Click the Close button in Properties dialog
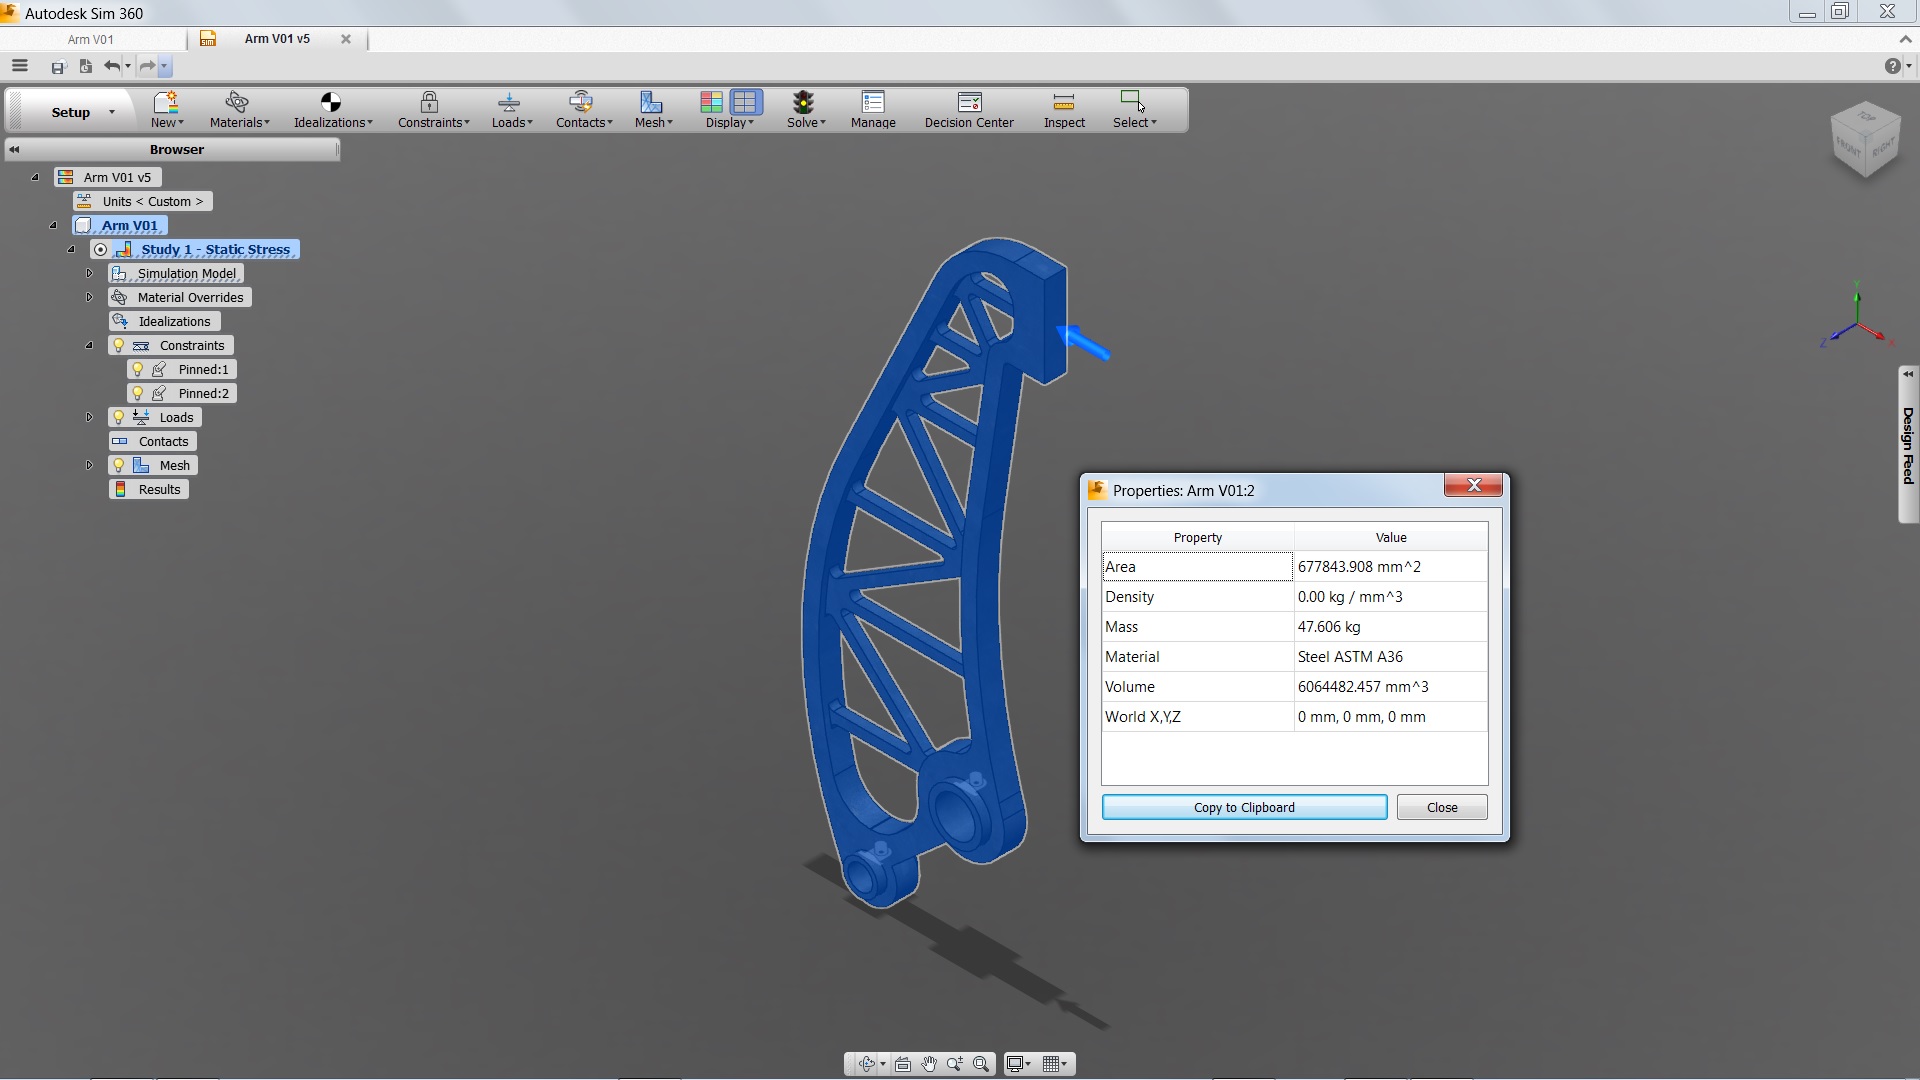The height and width of the screenshot is (1080, 1920). [x=1441, y=807]
